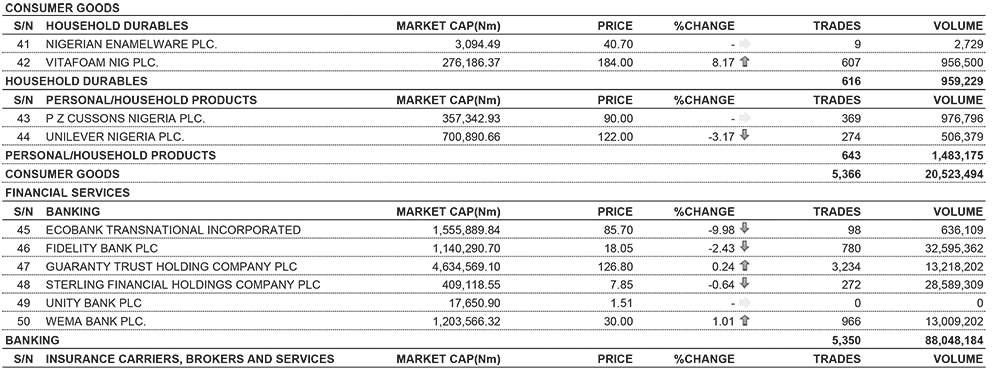Select the VITAFOAM NIG PLC. row name
996x385 pixels.
pos(102,62)
